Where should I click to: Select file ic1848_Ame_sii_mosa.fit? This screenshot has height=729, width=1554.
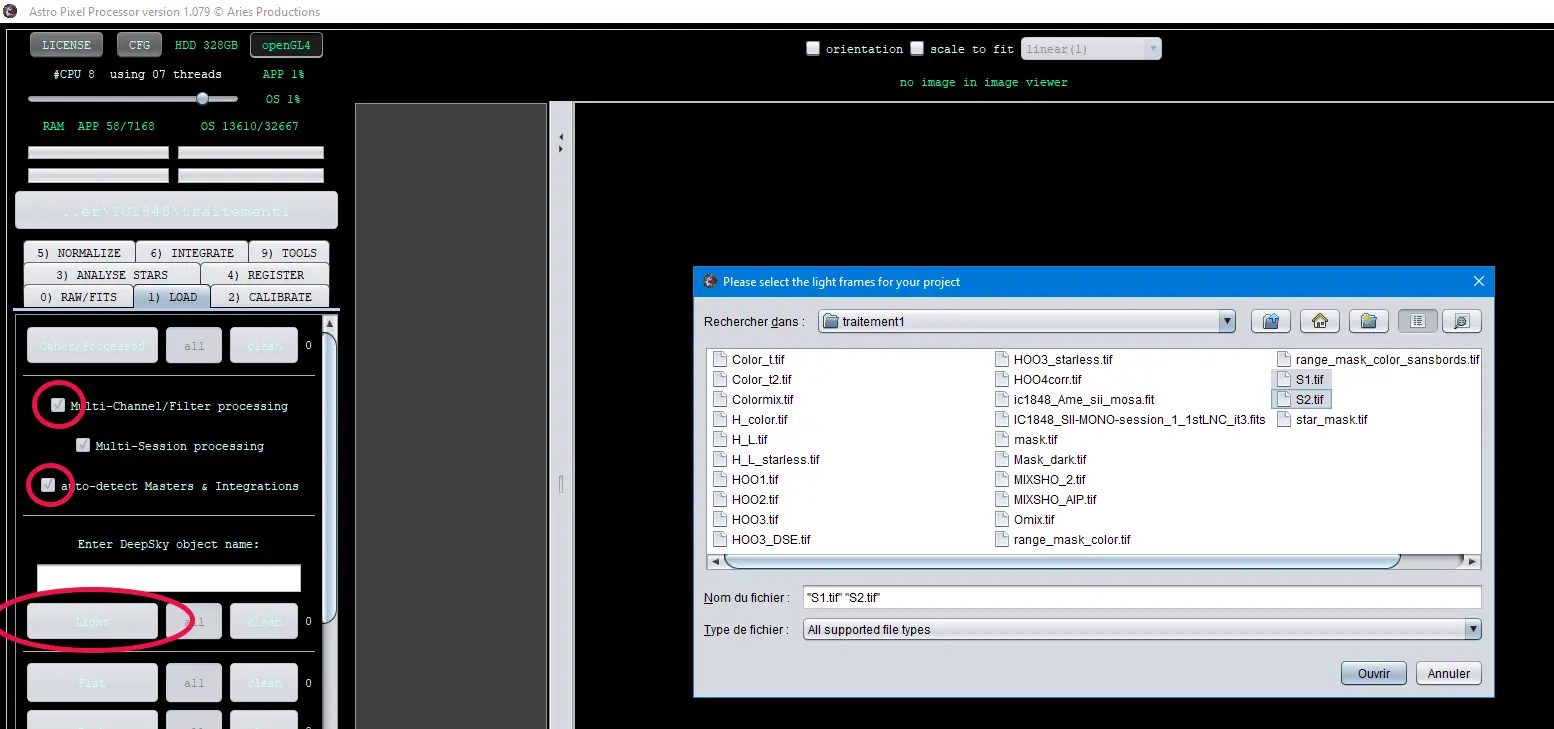point(1077,400)
